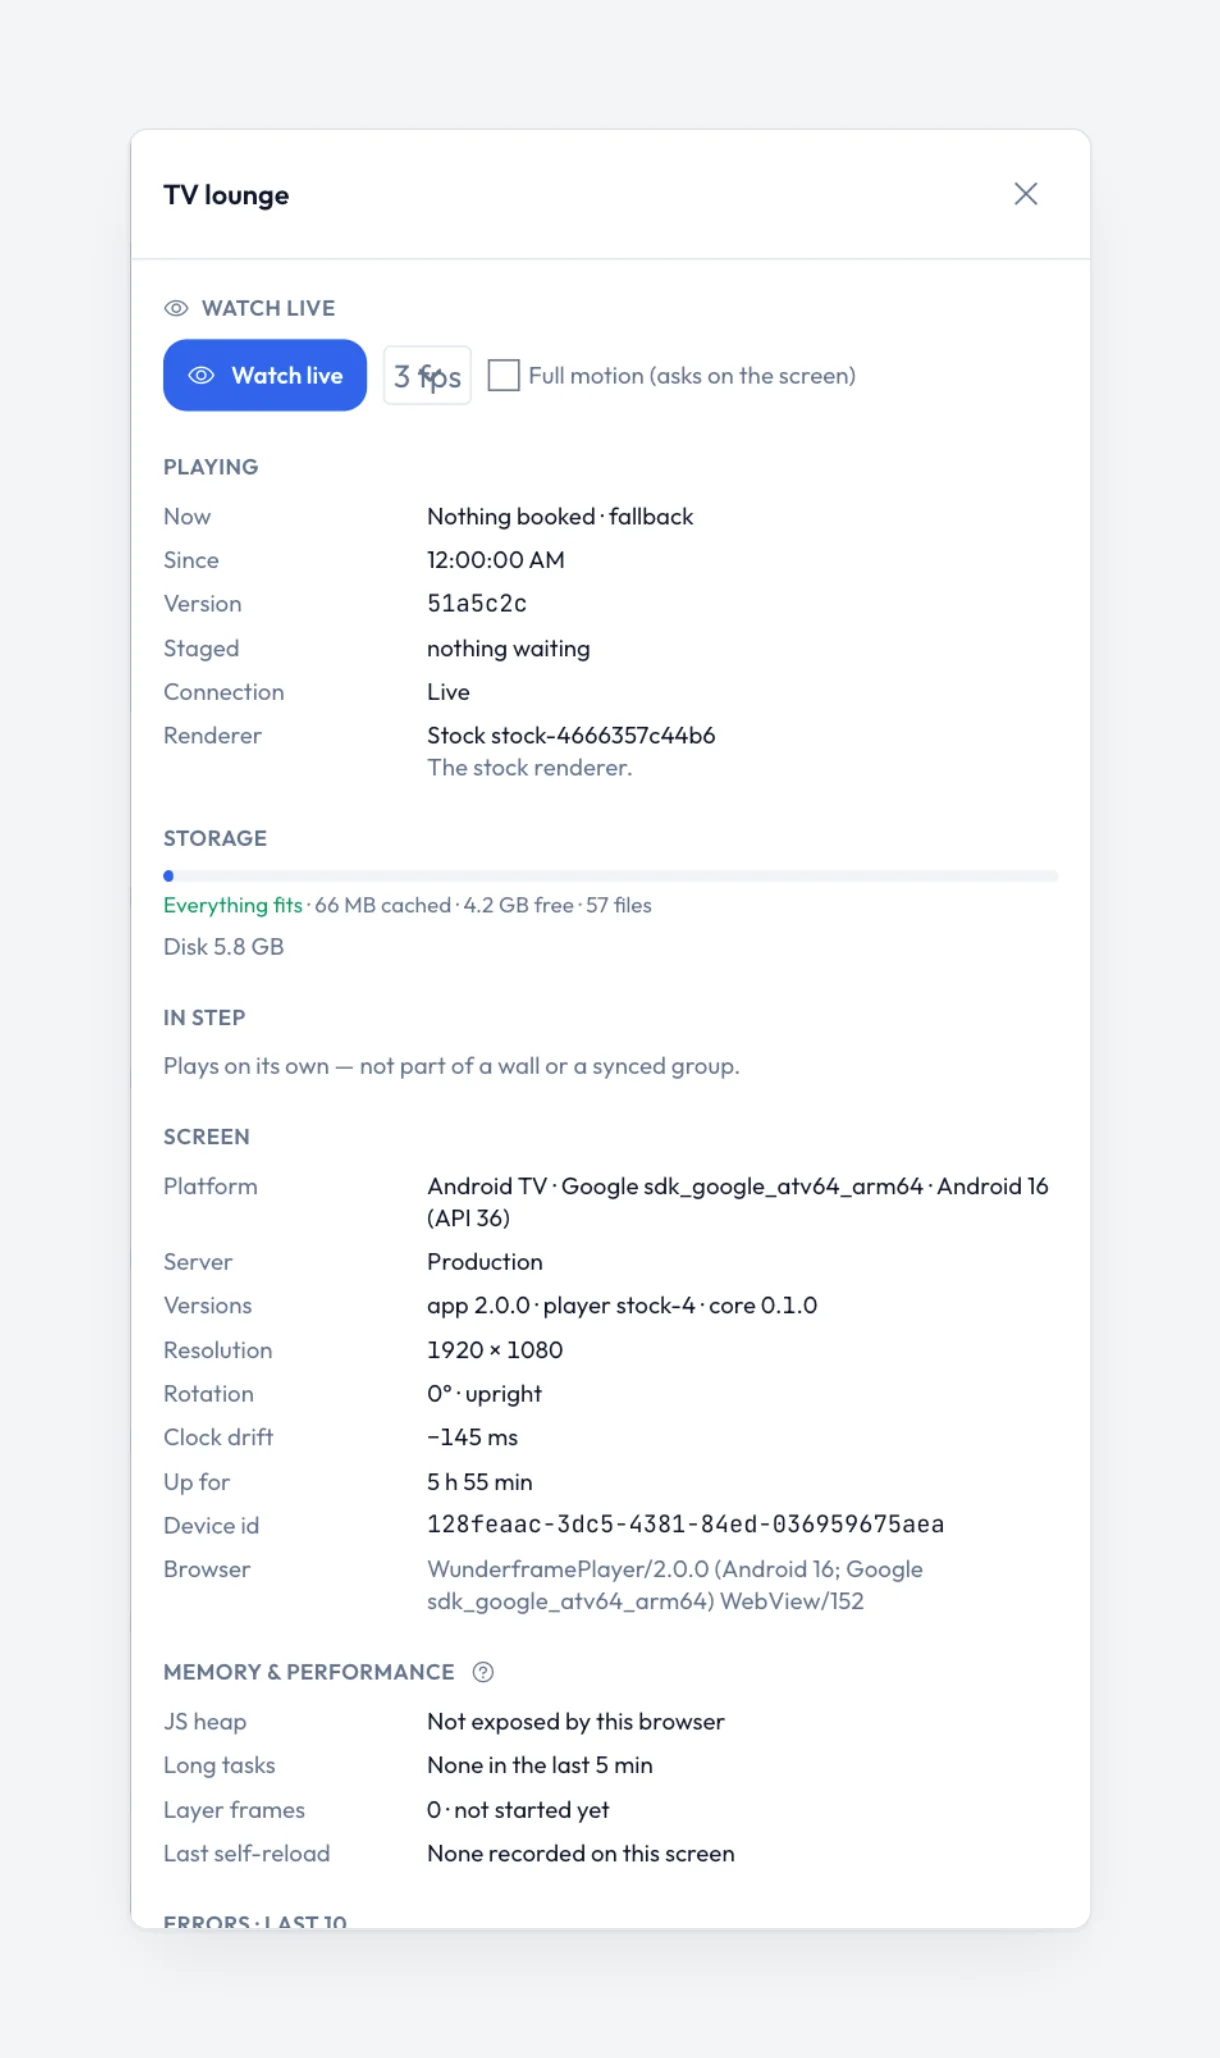1220x2058 pixels.
Task: Click the Errors last 10 section heading
Action: click(x=255, y=1921)
